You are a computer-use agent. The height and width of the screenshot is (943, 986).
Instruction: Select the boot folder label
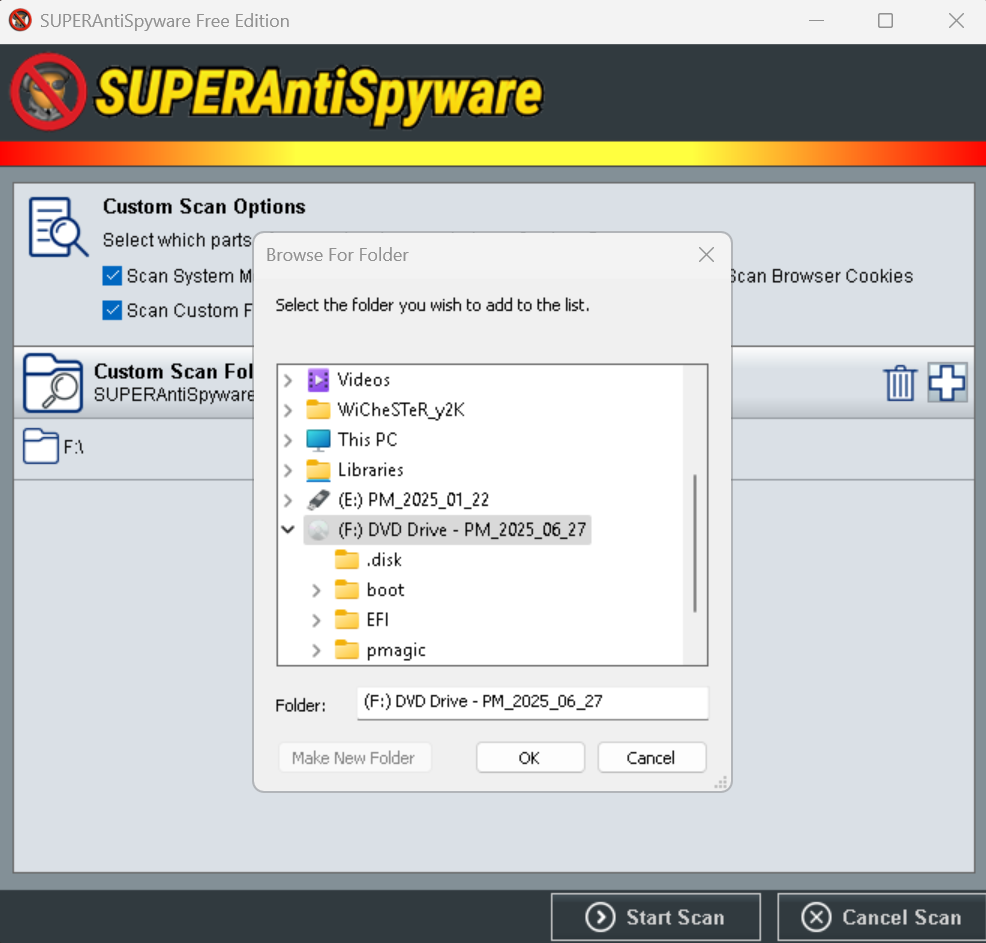pos(385,590)
